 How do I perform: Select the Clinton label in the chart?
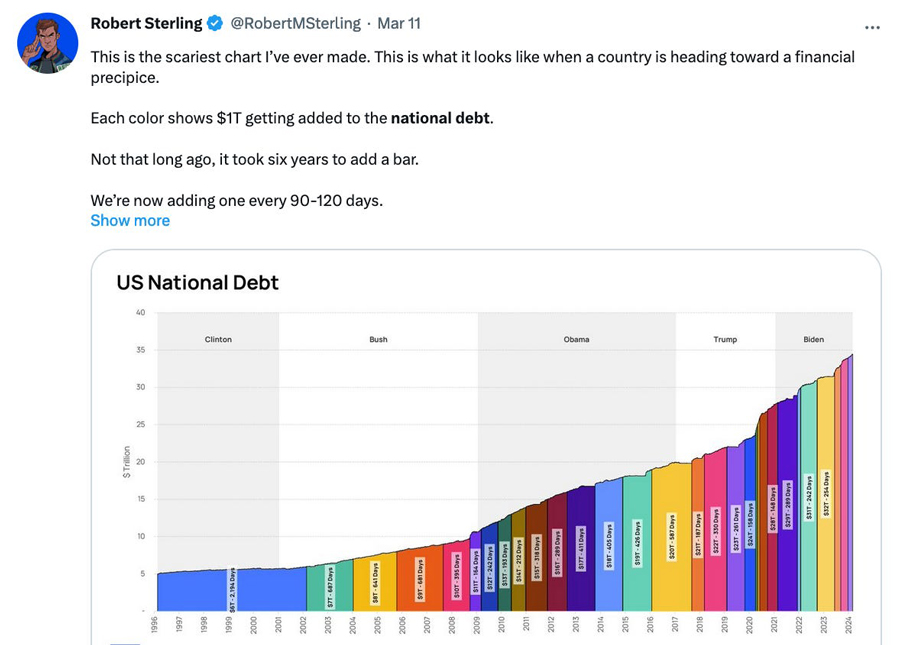218,340
